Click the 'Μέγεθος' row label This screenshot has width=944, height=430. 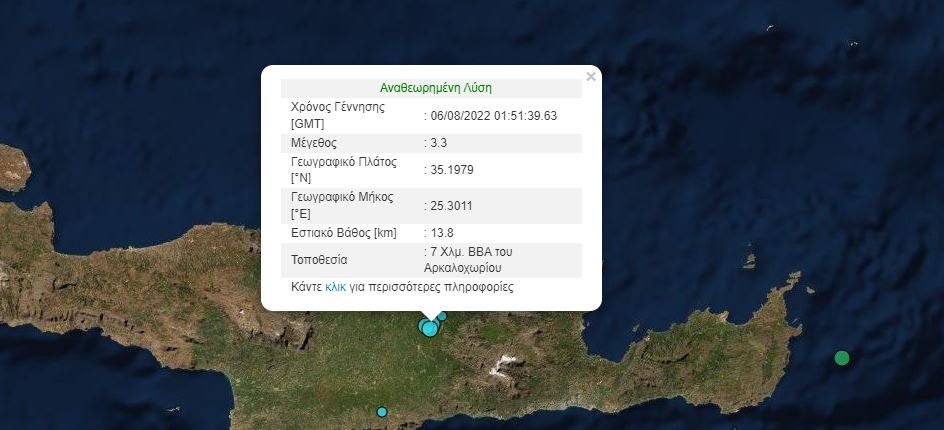tap(315, 143)
